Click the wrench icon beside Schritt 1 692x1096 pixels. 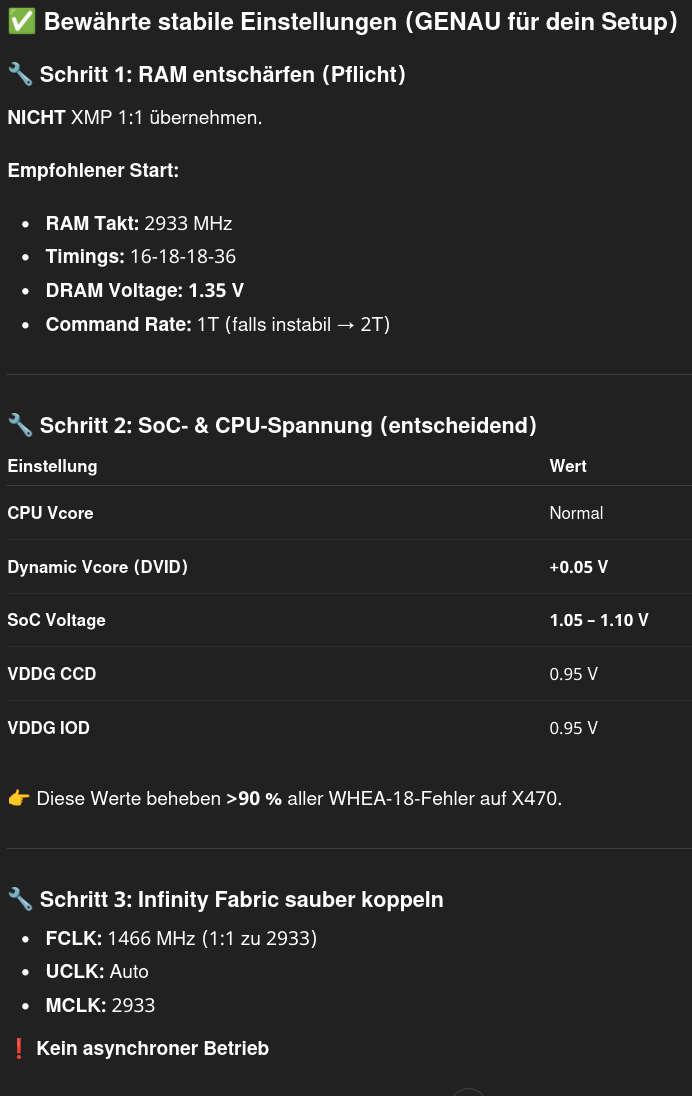[20, 73]
